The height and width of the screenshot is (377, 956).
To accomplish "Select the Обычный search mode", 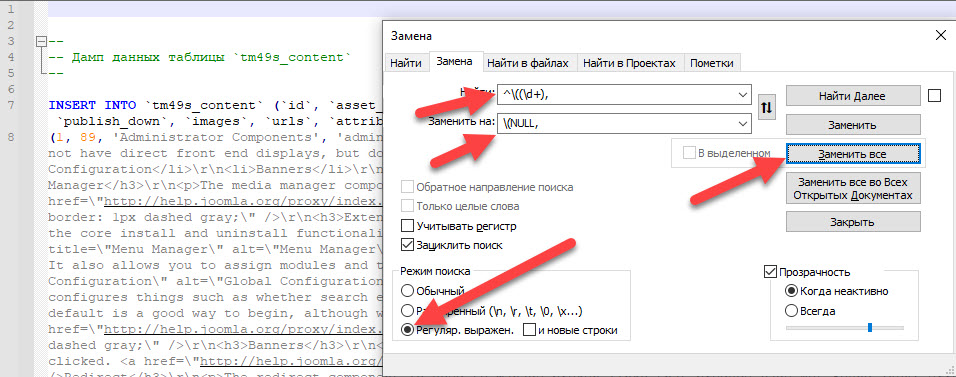I will 407,291.
